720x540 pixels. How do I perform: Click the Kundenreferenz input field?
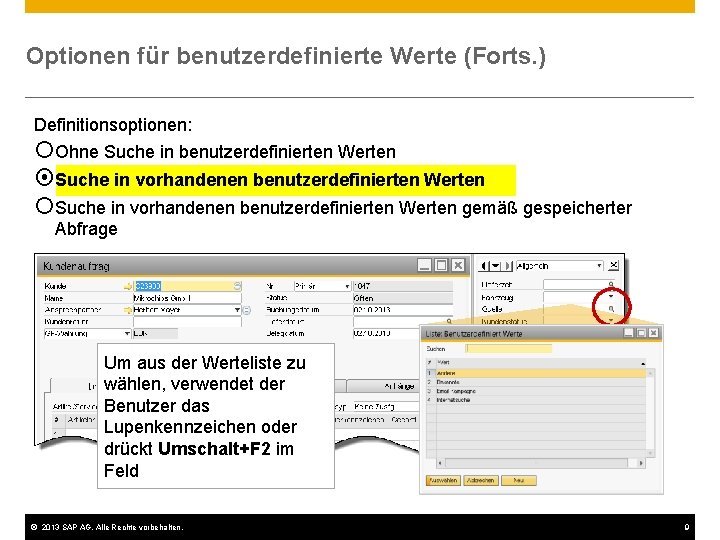pyautogui.click(x=187, y=321)
